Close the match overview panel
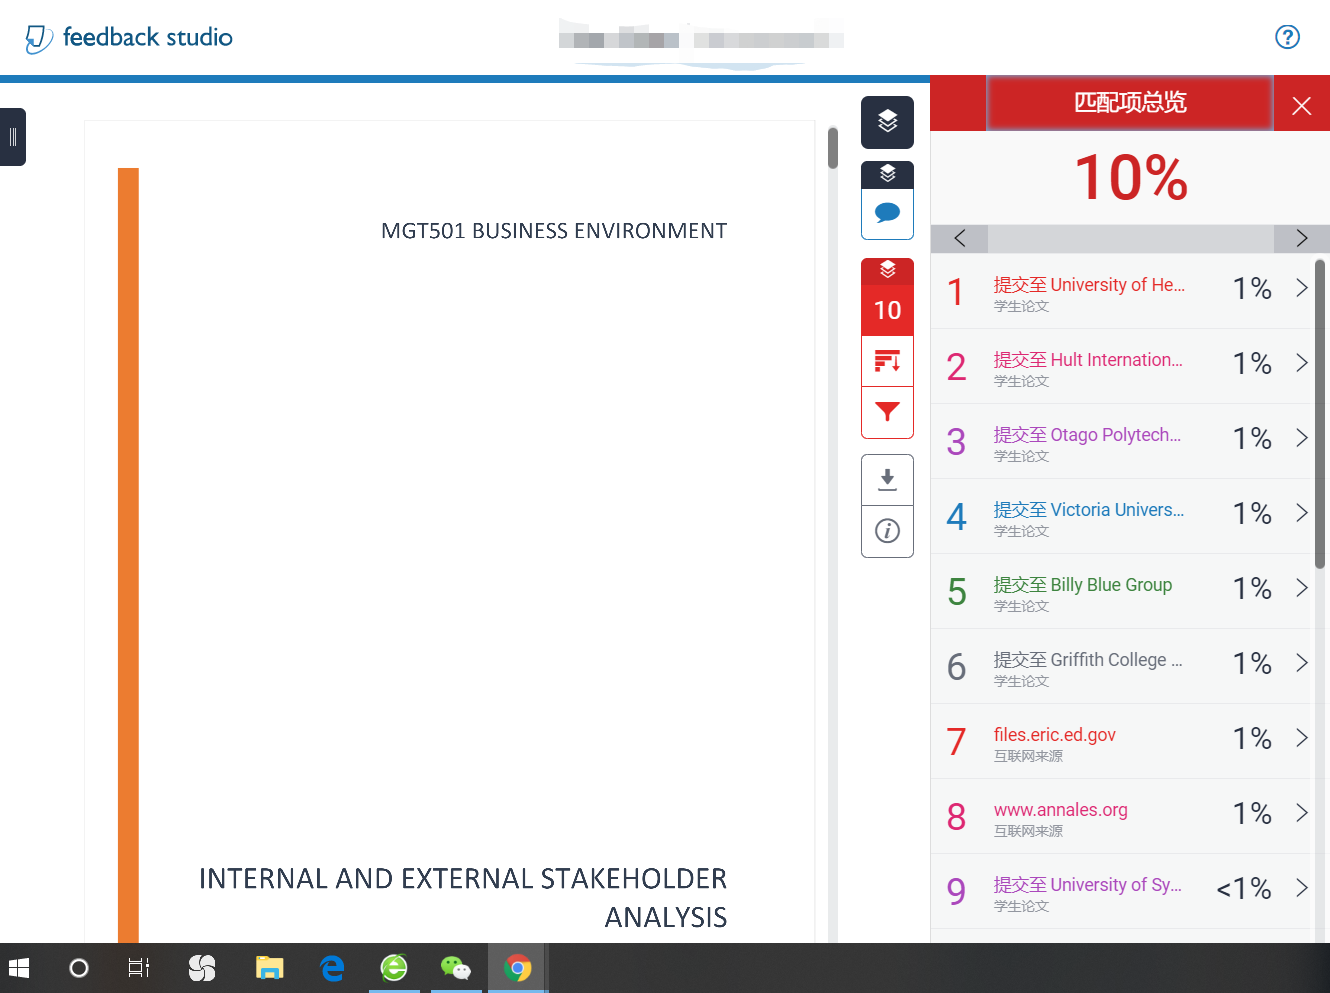1330x993 pixels. pyautogui.click(x=1301, y=105)
